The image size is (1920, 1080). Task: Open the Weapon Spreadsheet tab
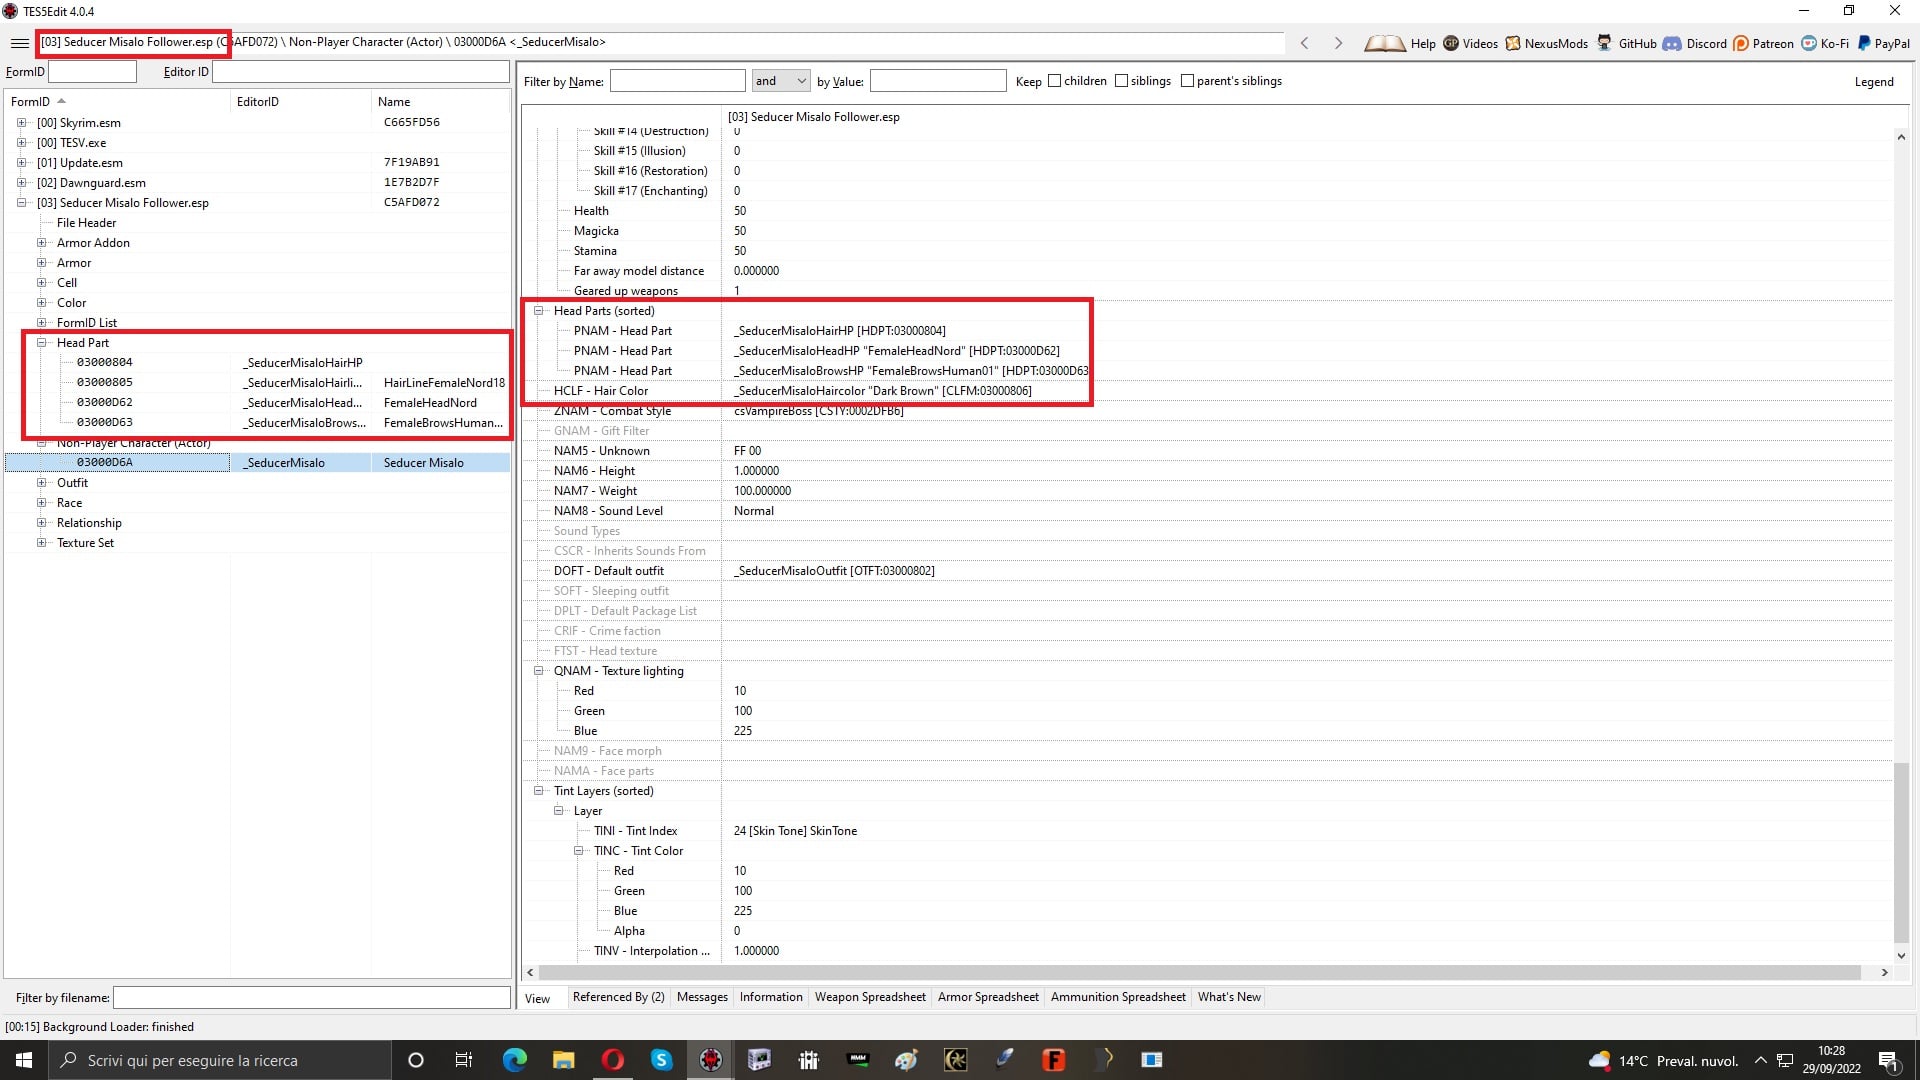point(870,997)
